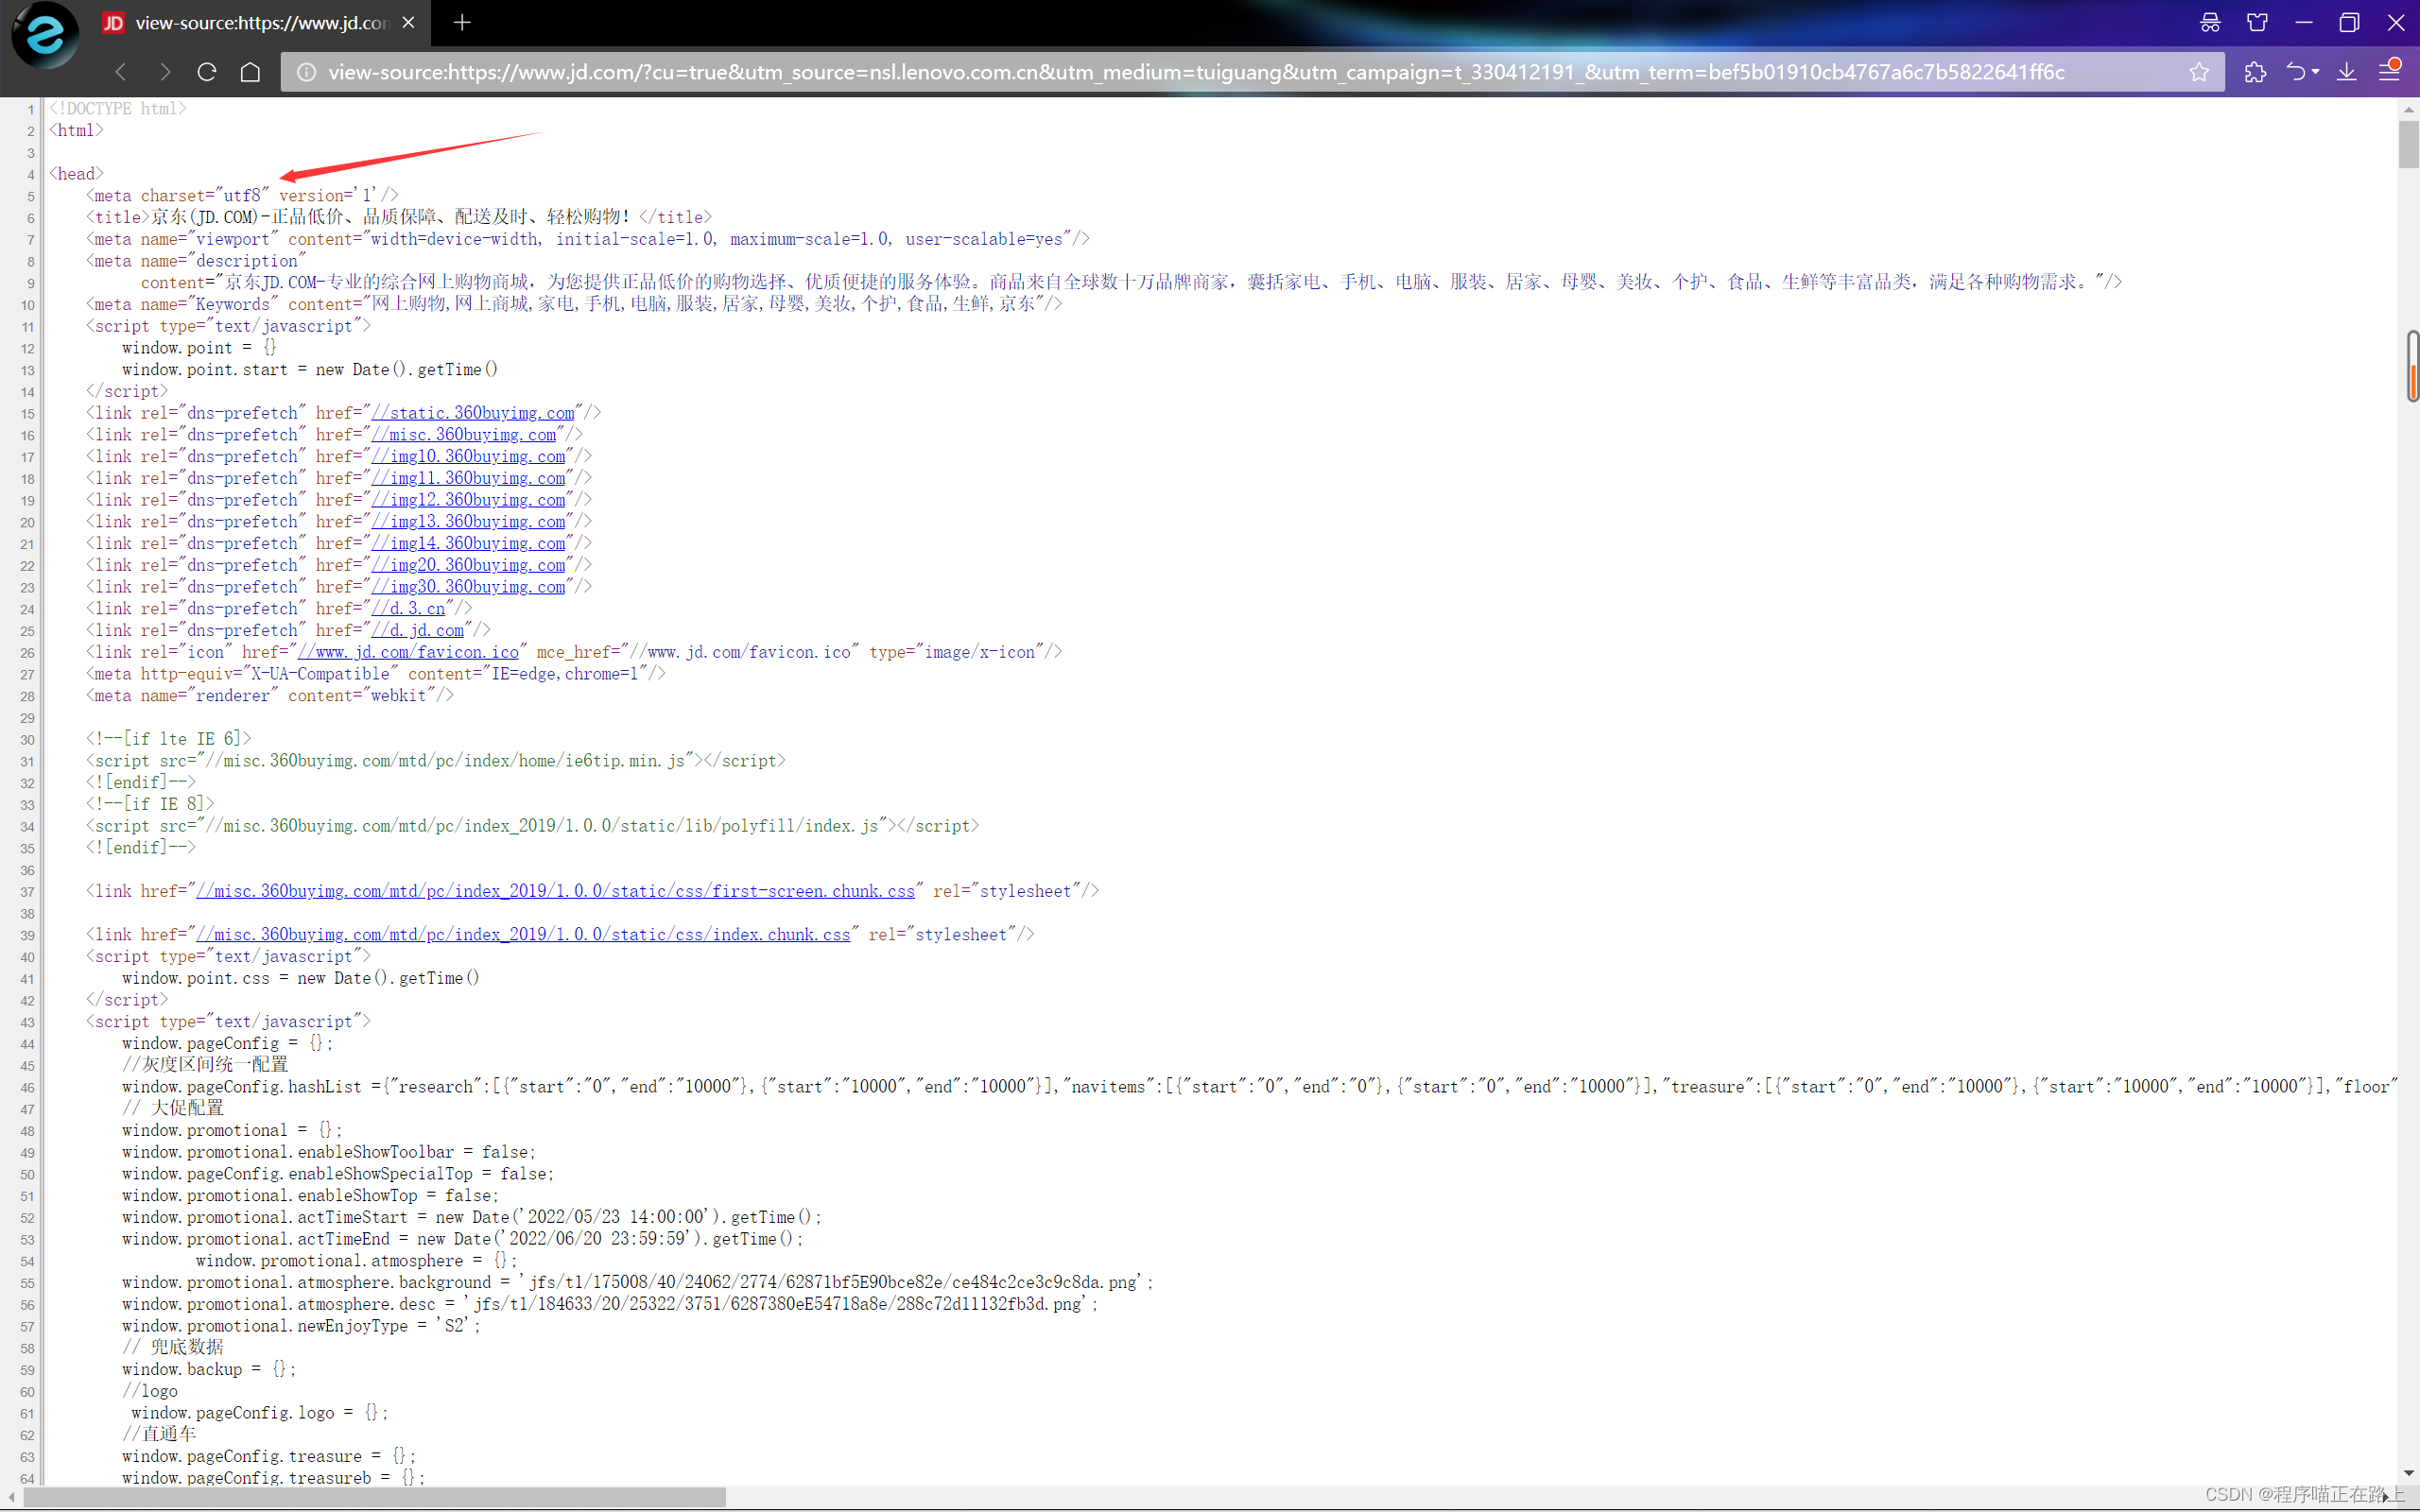Click the "window.promotional.actTimeEnd" line

pyautogui.click(x=463, y=1240)
